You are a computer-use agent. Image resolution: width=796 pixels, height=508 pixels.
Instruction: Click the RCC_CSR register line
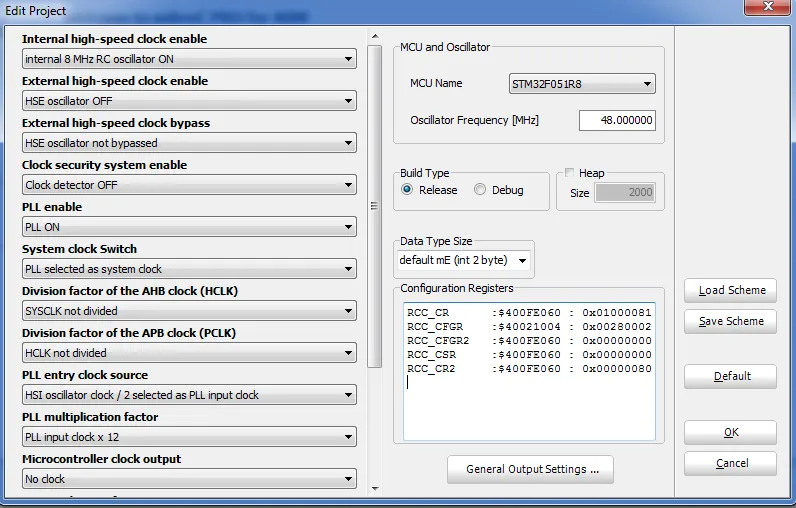coord(529,355)
